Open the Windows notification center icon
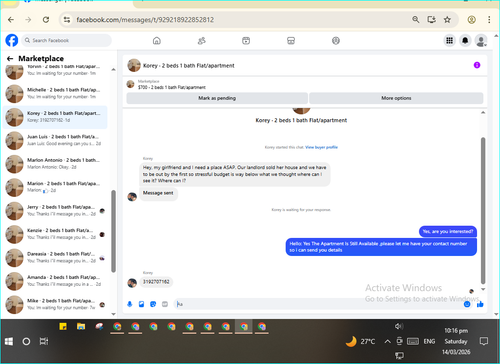 pyautogui.click(x=484, y=341)
